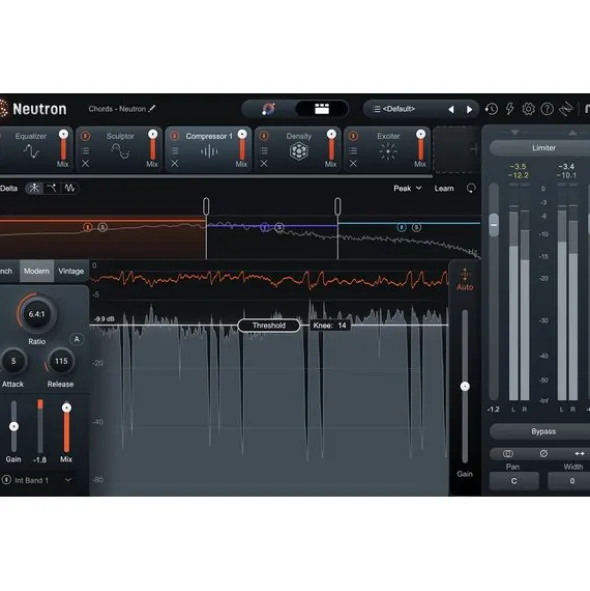Remove the Exciter module

tap(353, 164)
